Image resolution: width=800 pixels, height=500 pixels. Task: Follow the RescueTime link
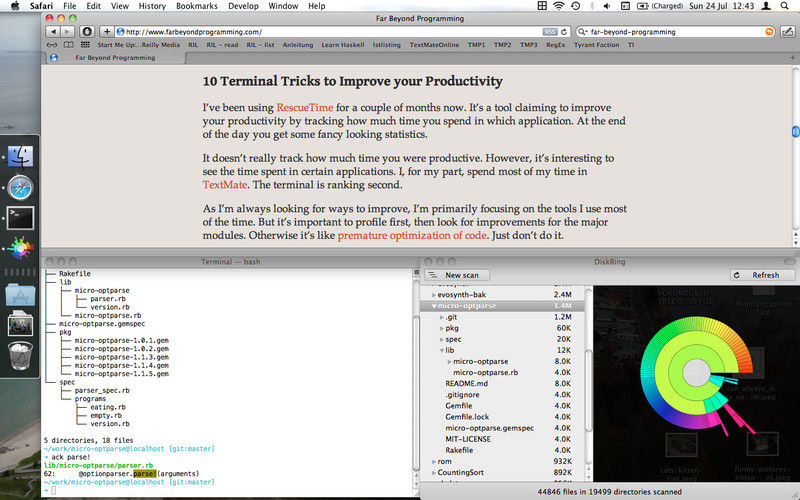tap(305, 108)
